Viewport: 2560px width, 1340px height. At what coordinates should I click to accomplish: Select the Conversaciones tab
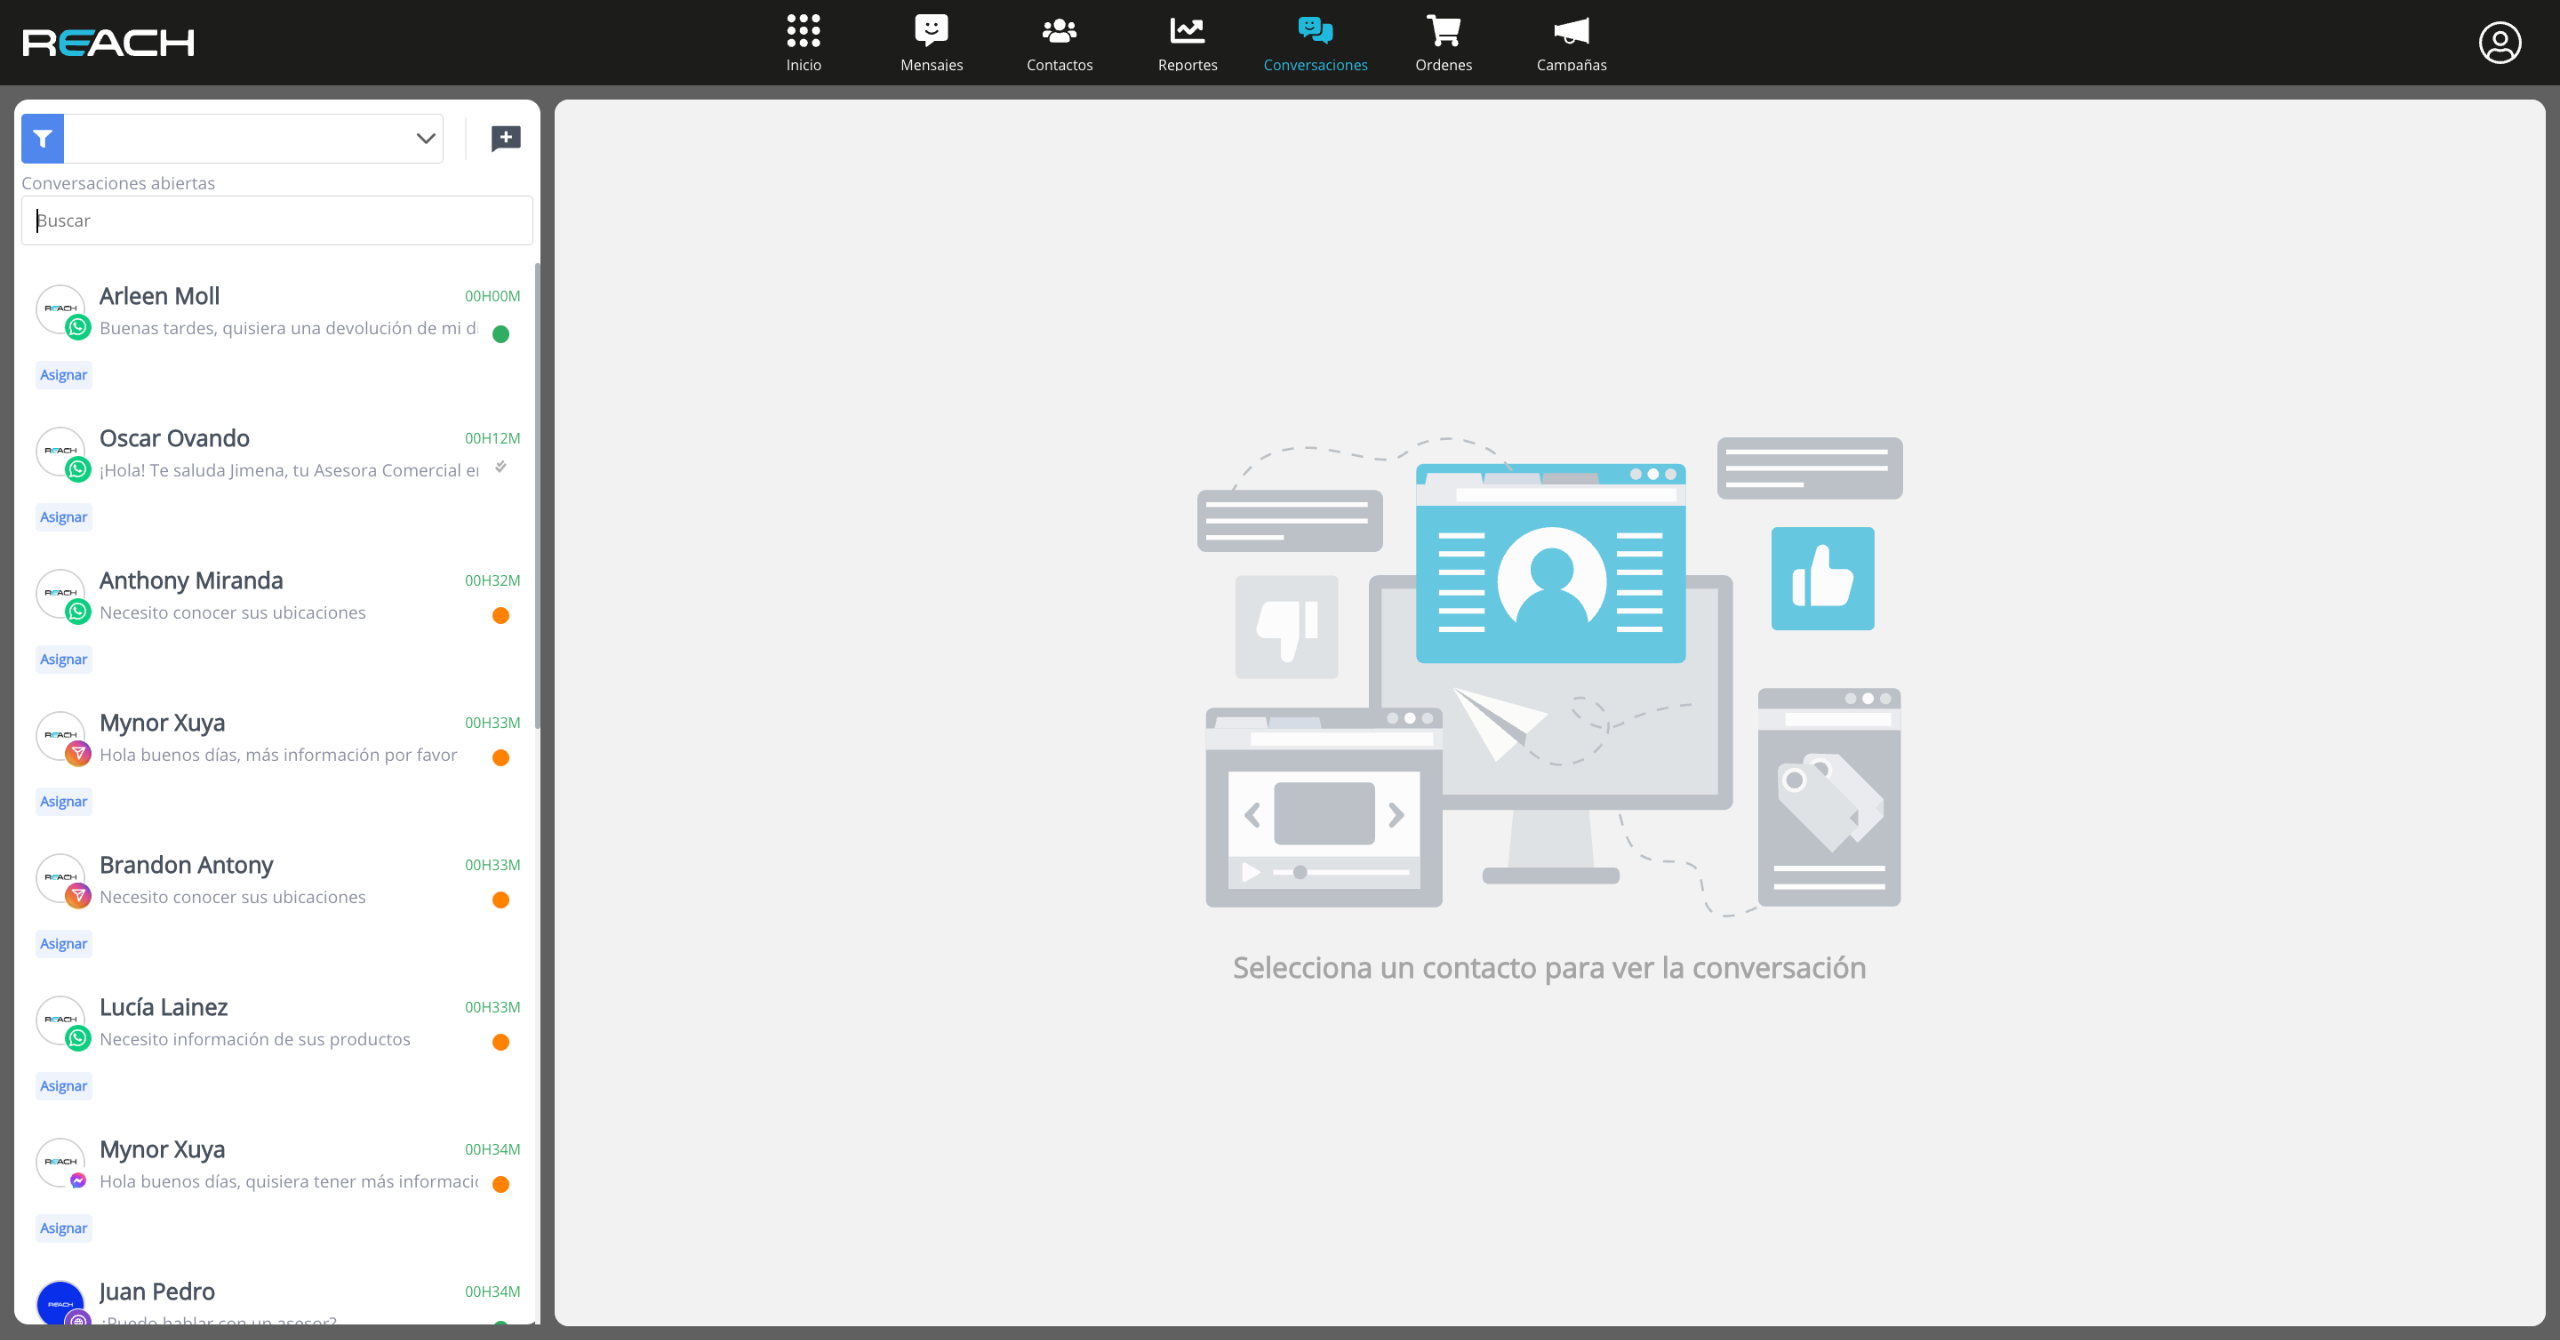(x=1315, y=43)
